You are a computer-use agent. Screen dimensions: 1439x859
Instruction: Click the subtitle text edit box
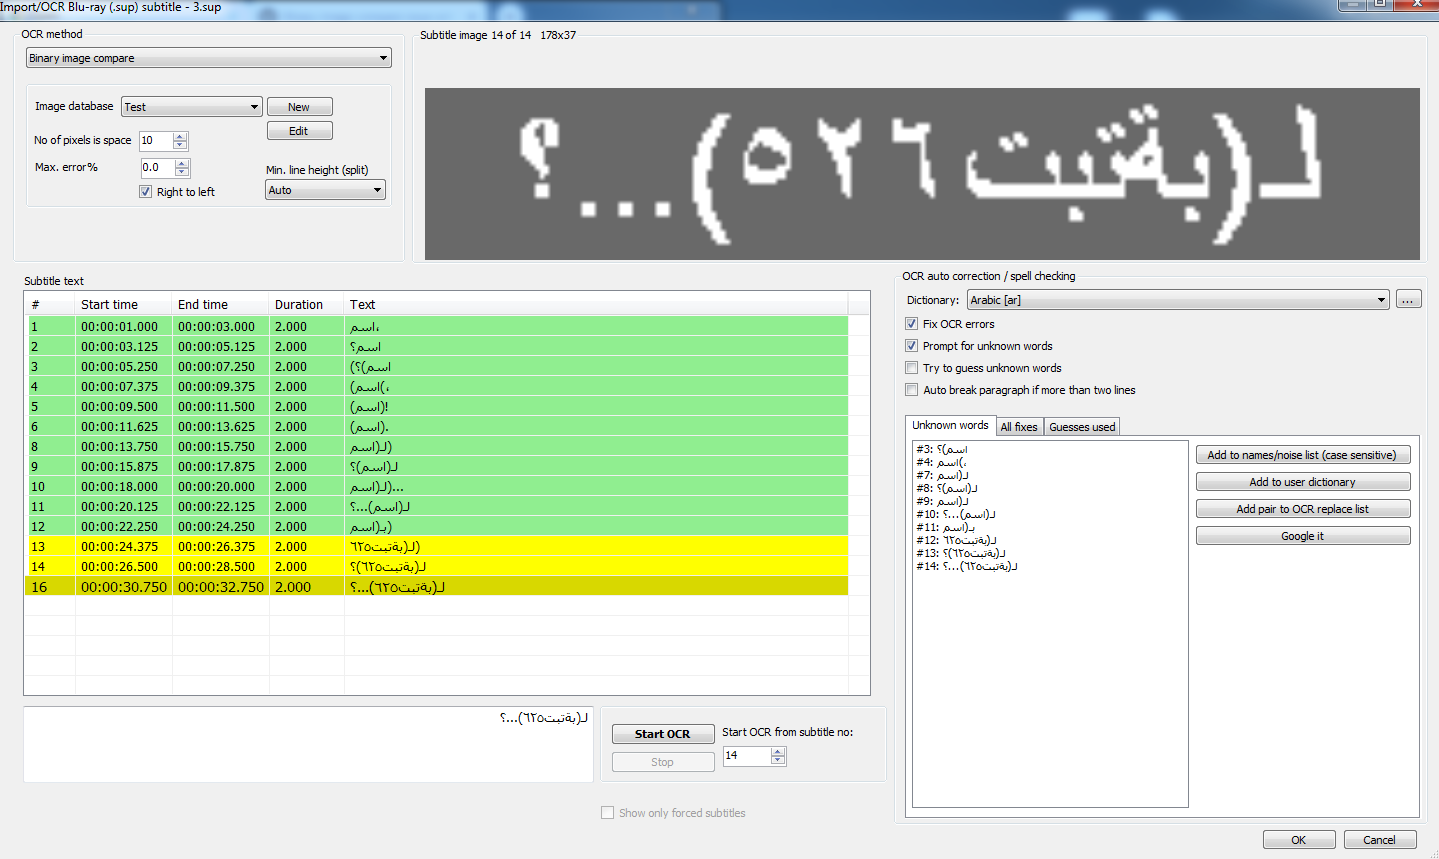click(x=308, y=744)
